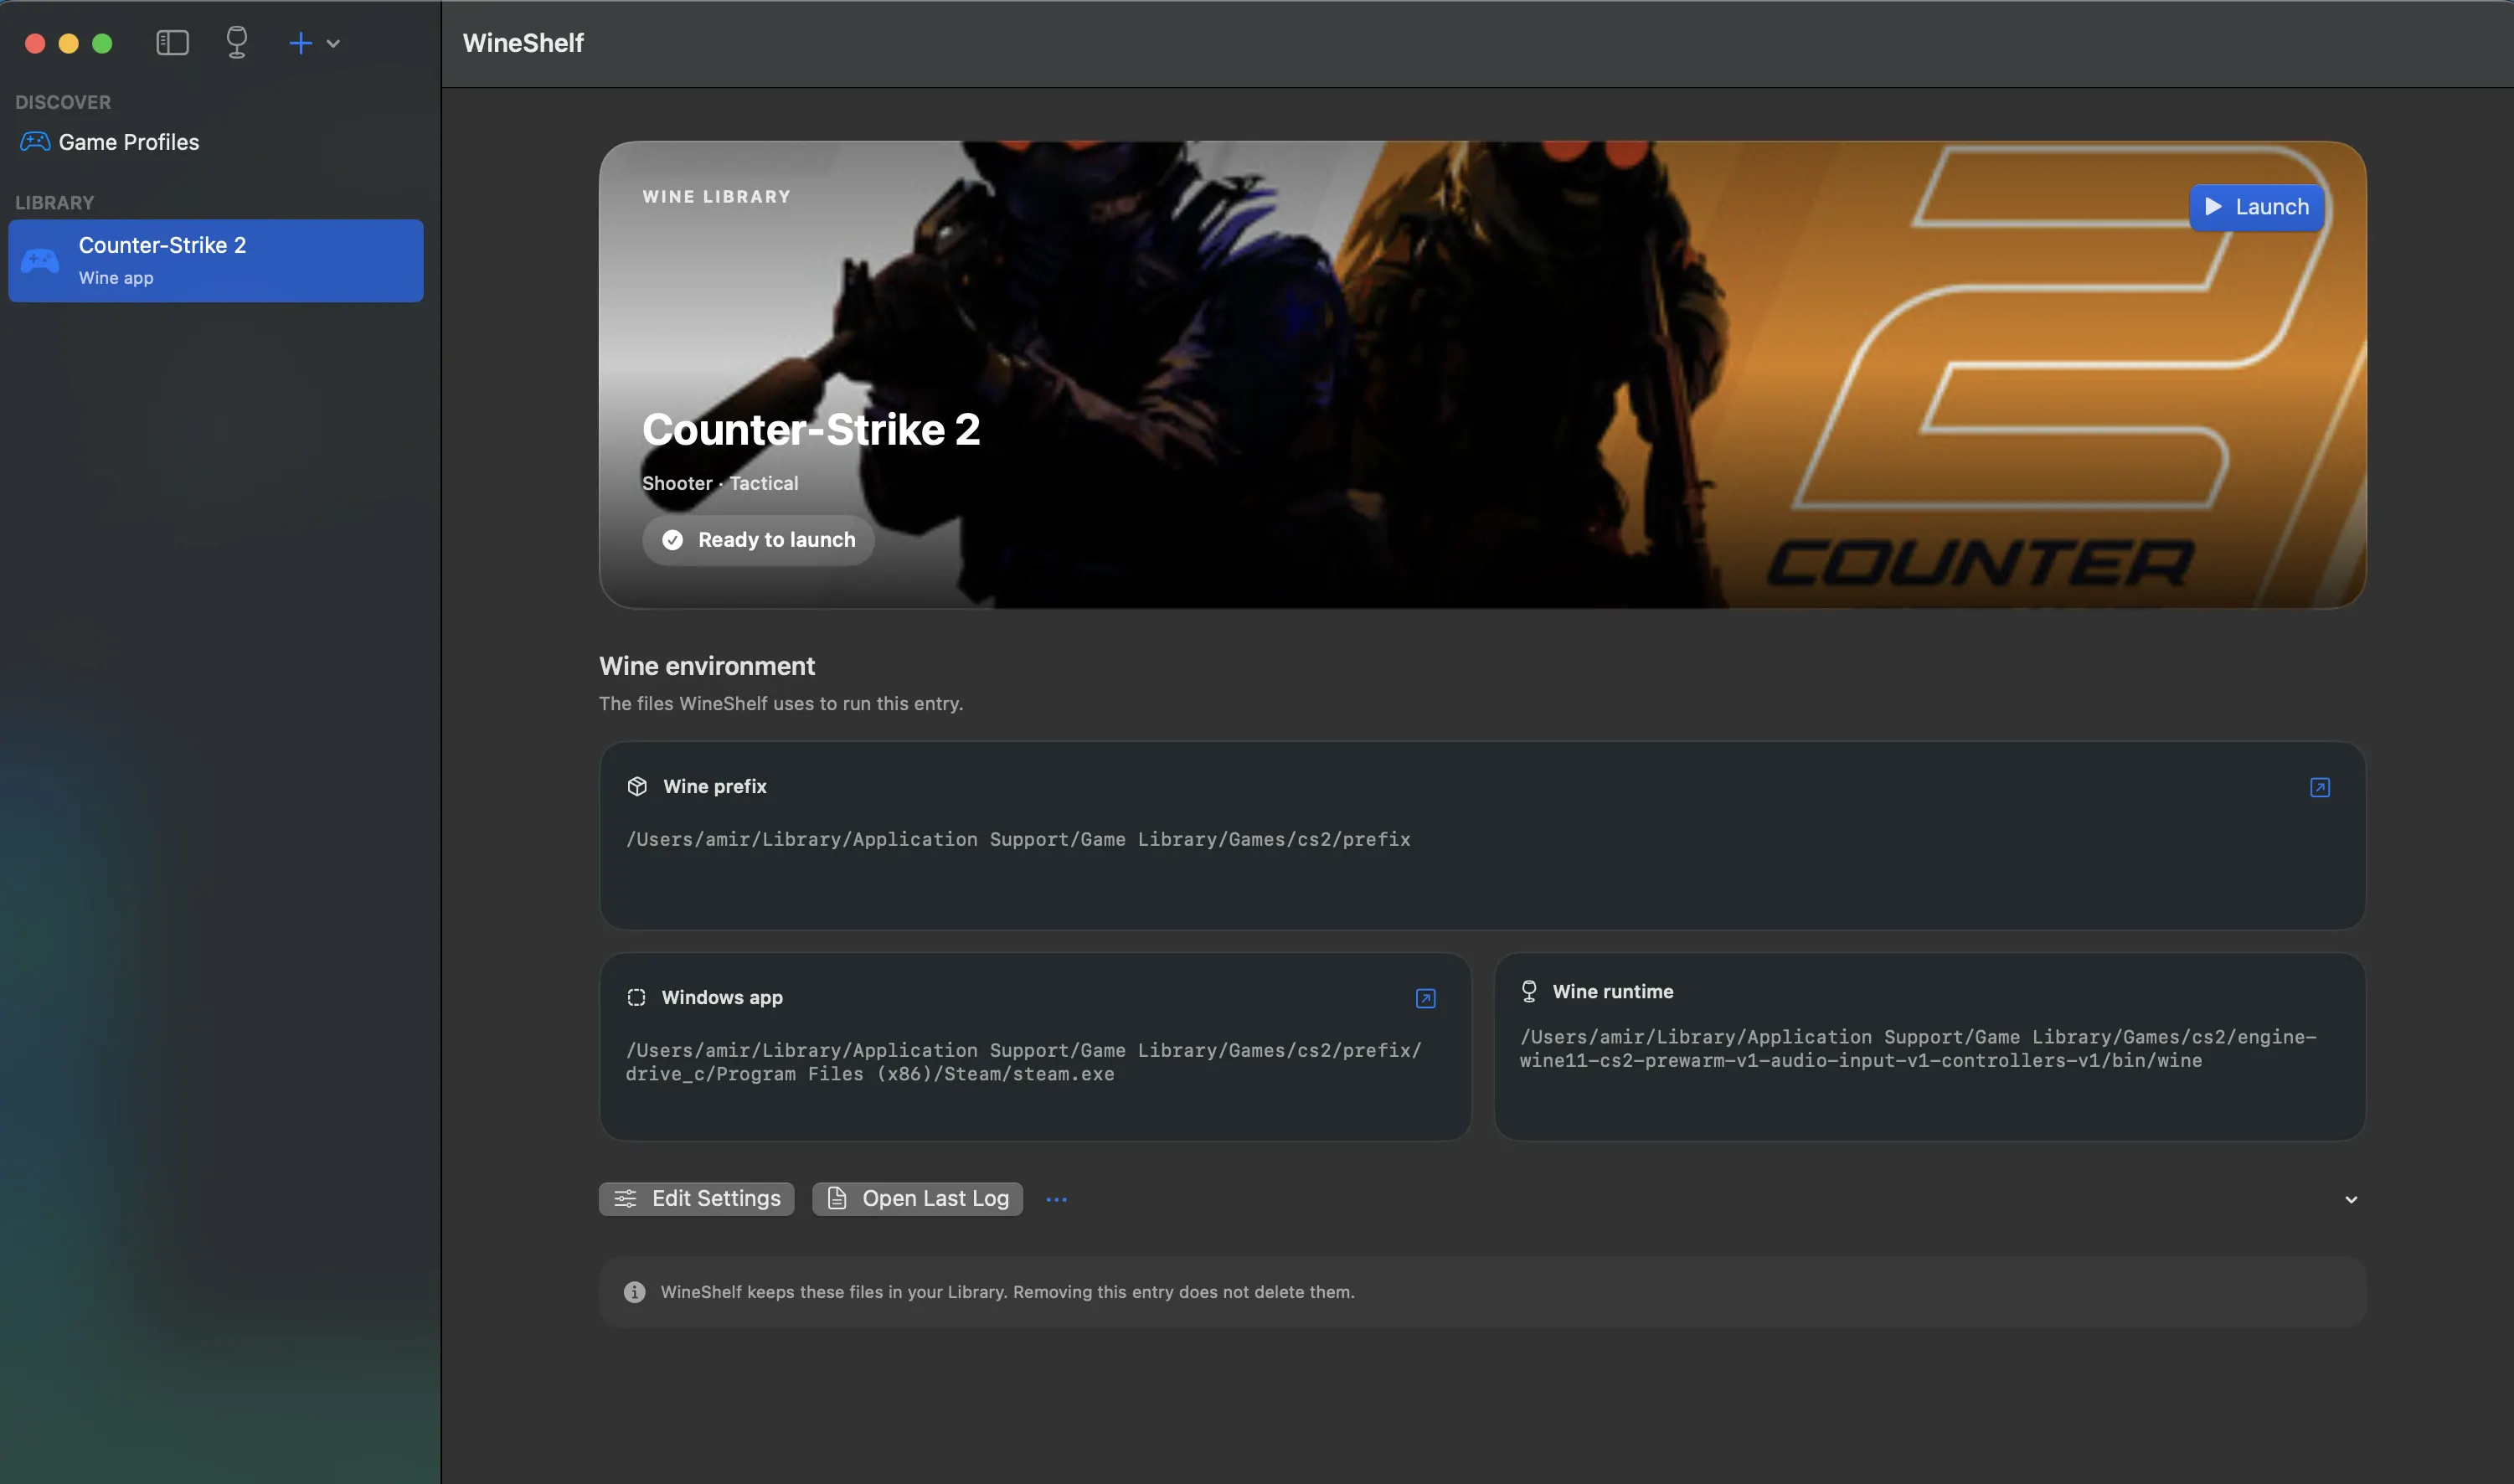Open the more options ellipsis
2514x1484 pixels.
1056,1199
